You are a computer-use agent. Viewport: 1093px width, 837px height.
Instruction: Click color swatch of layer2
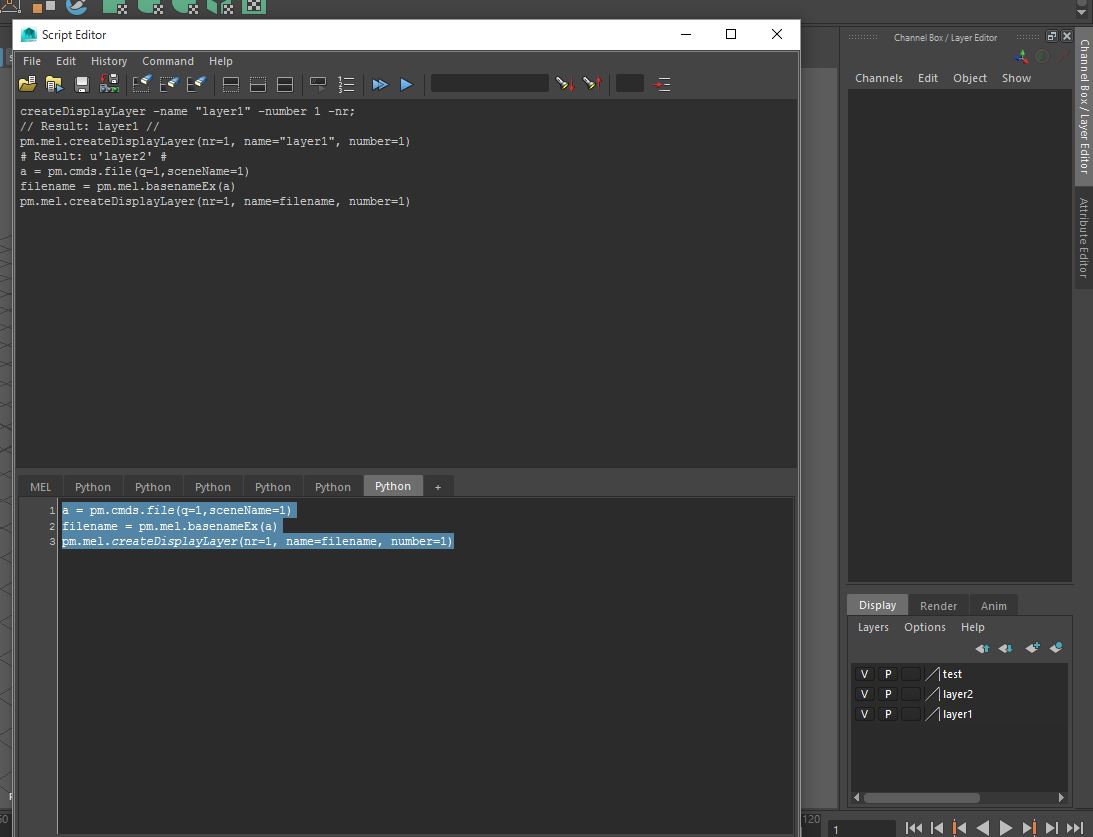pos(932,694)
